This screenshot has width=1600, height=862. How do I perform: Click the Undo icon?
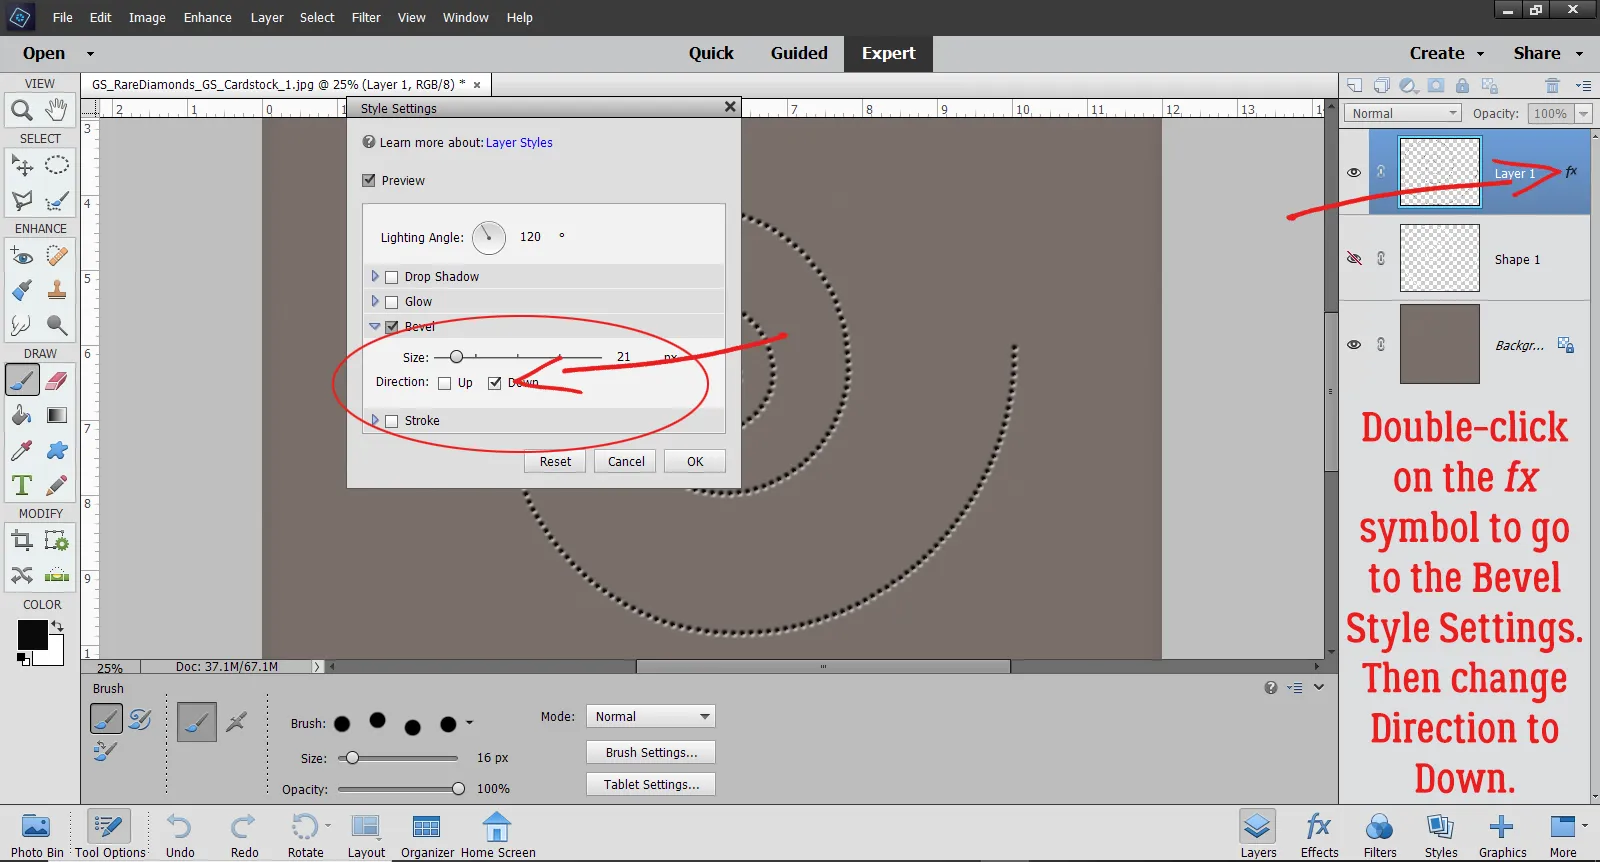[180, 834]
